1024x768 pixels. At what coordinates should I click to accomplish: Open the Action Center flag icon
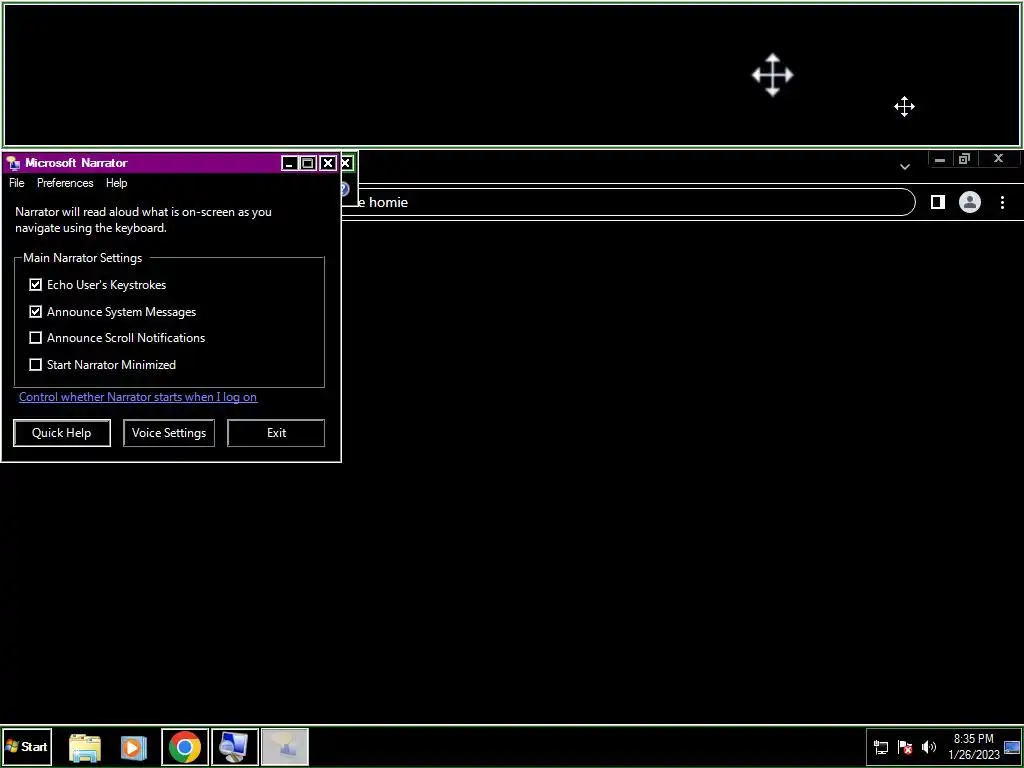pos(904,747)
